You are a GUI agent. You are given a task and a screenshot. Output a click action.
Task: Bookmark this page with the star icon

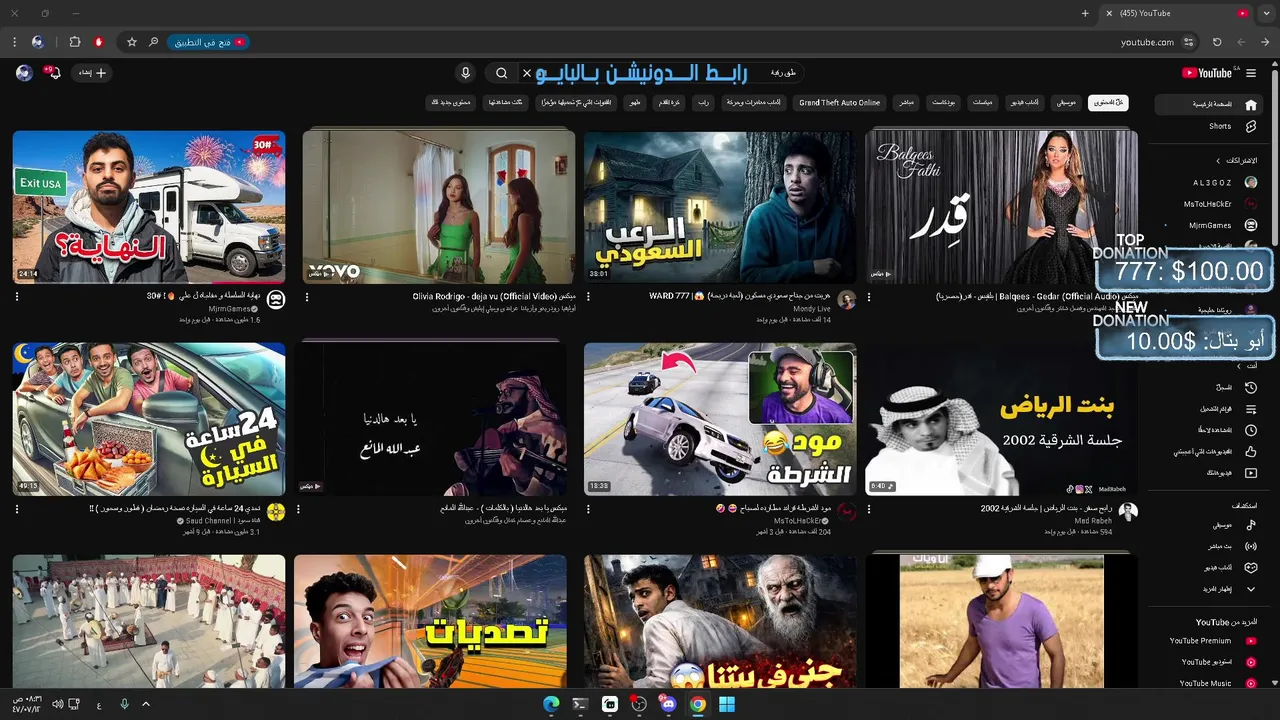point(131,42)
